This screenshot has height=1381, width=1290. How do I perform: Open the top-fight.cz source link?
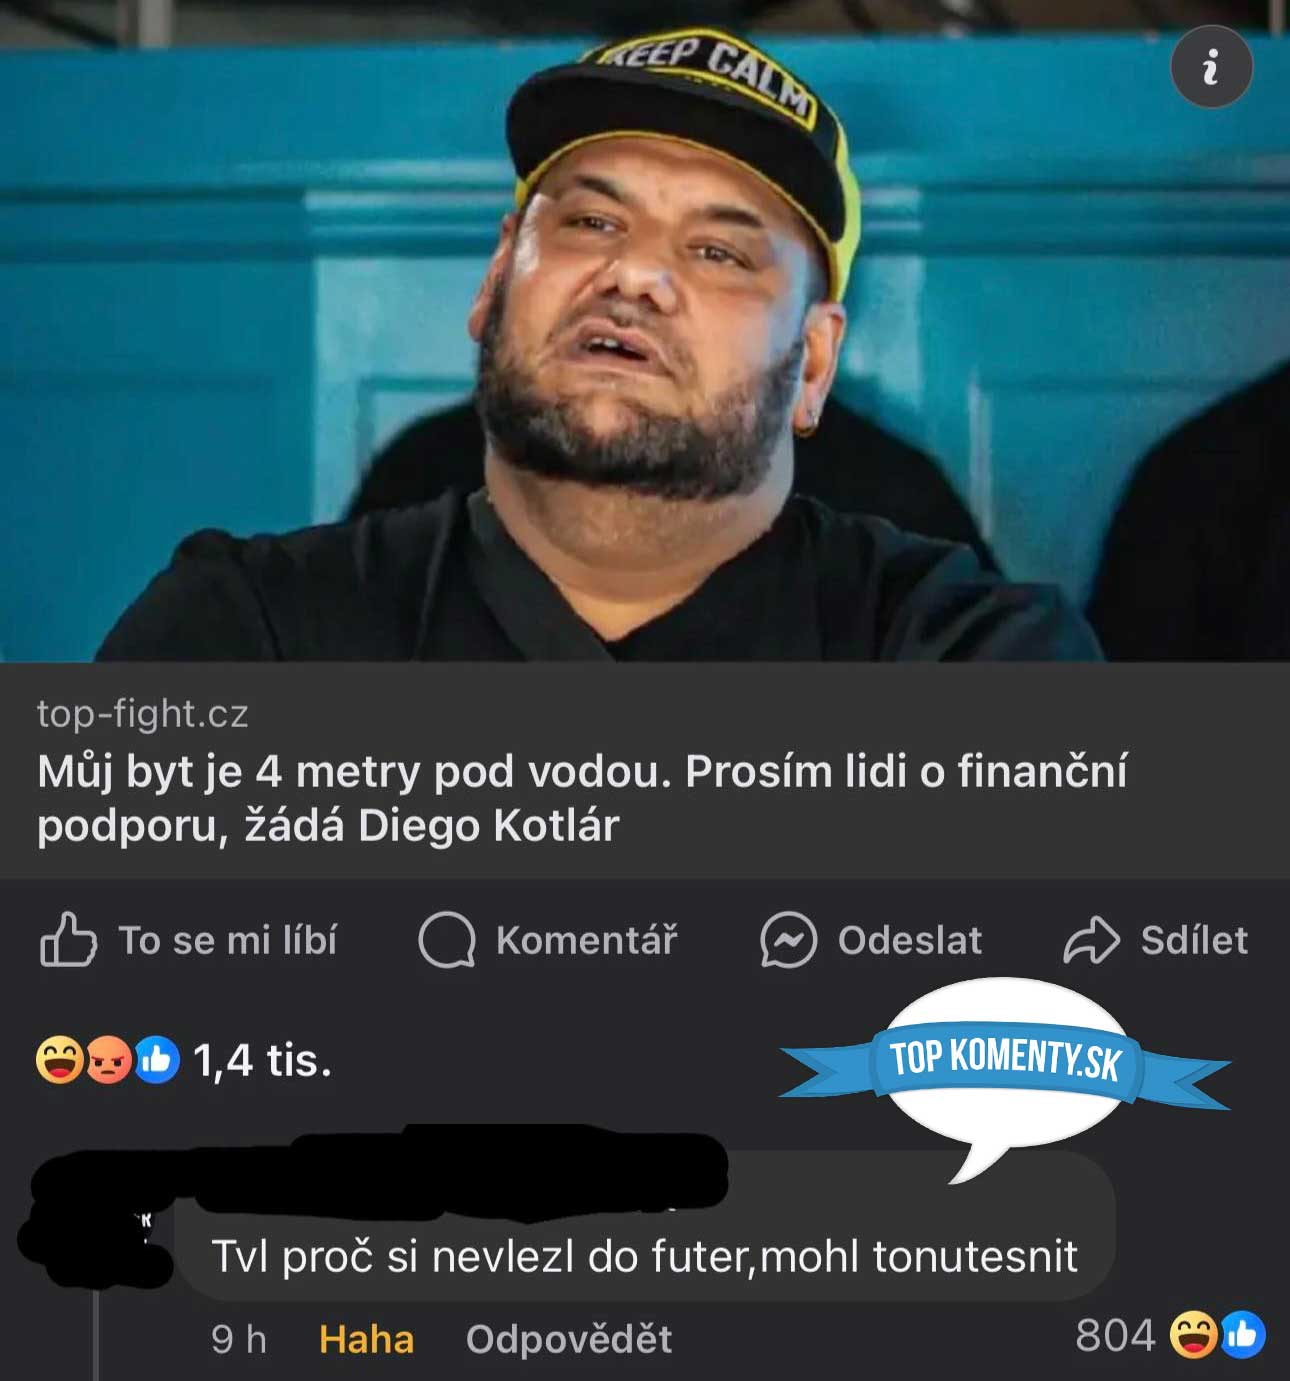[x=143, y=713]
